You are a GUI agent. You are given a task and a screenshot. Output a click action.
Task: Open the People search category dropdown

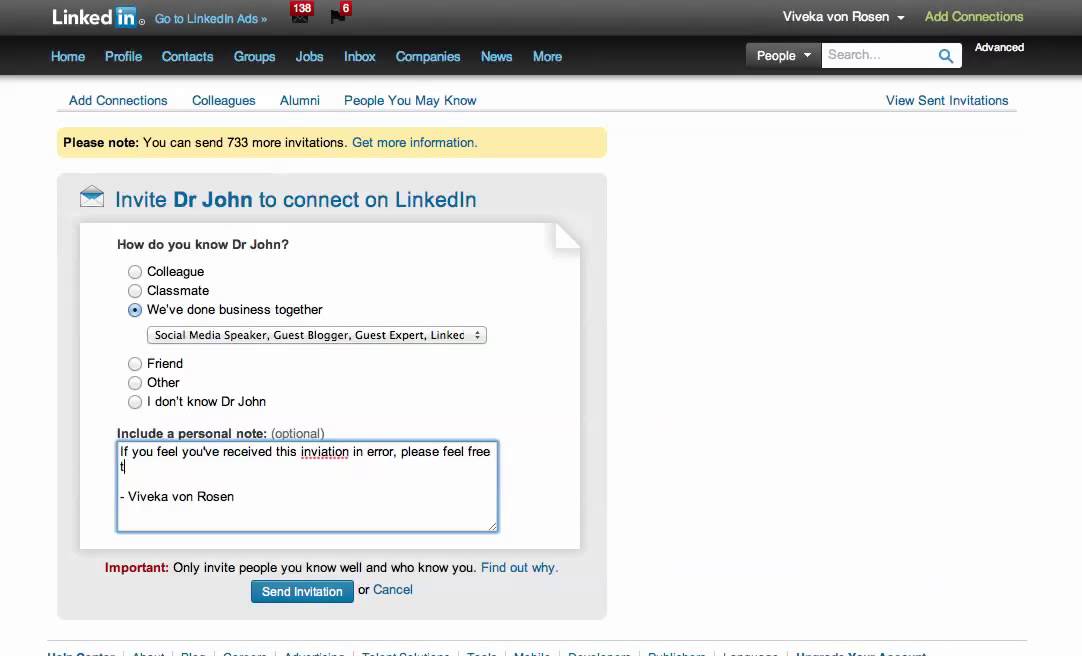coord(783,56)
